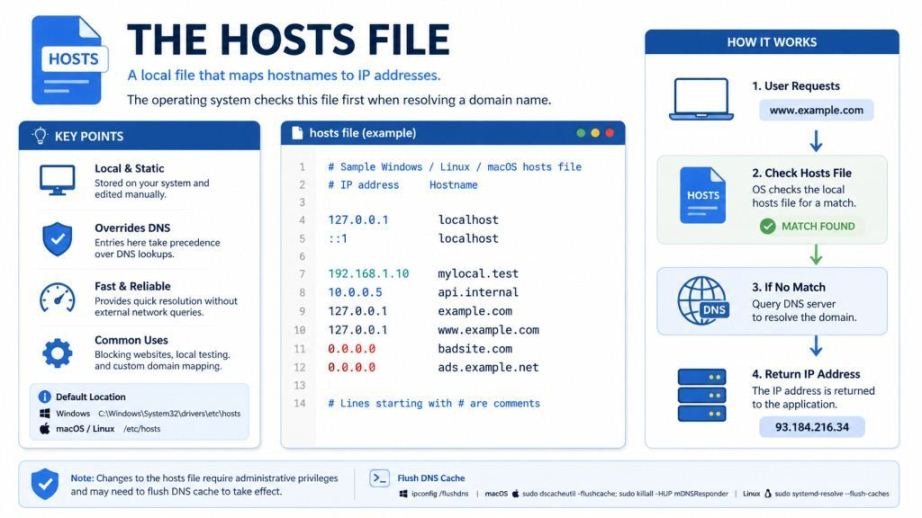Click the '3. If No Match' heading
The height and width of the screenshot is (518, 922).
click(x=789, y=288)
